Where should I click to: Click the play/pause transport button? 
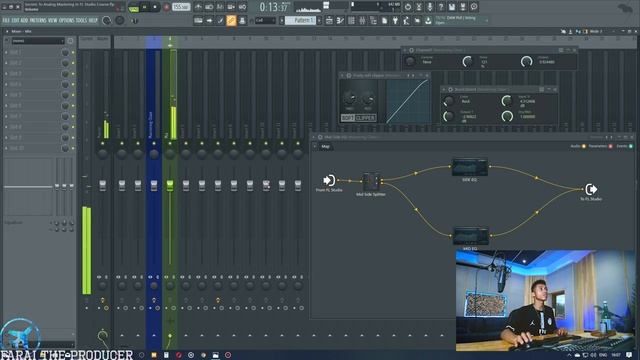point(144,7)
